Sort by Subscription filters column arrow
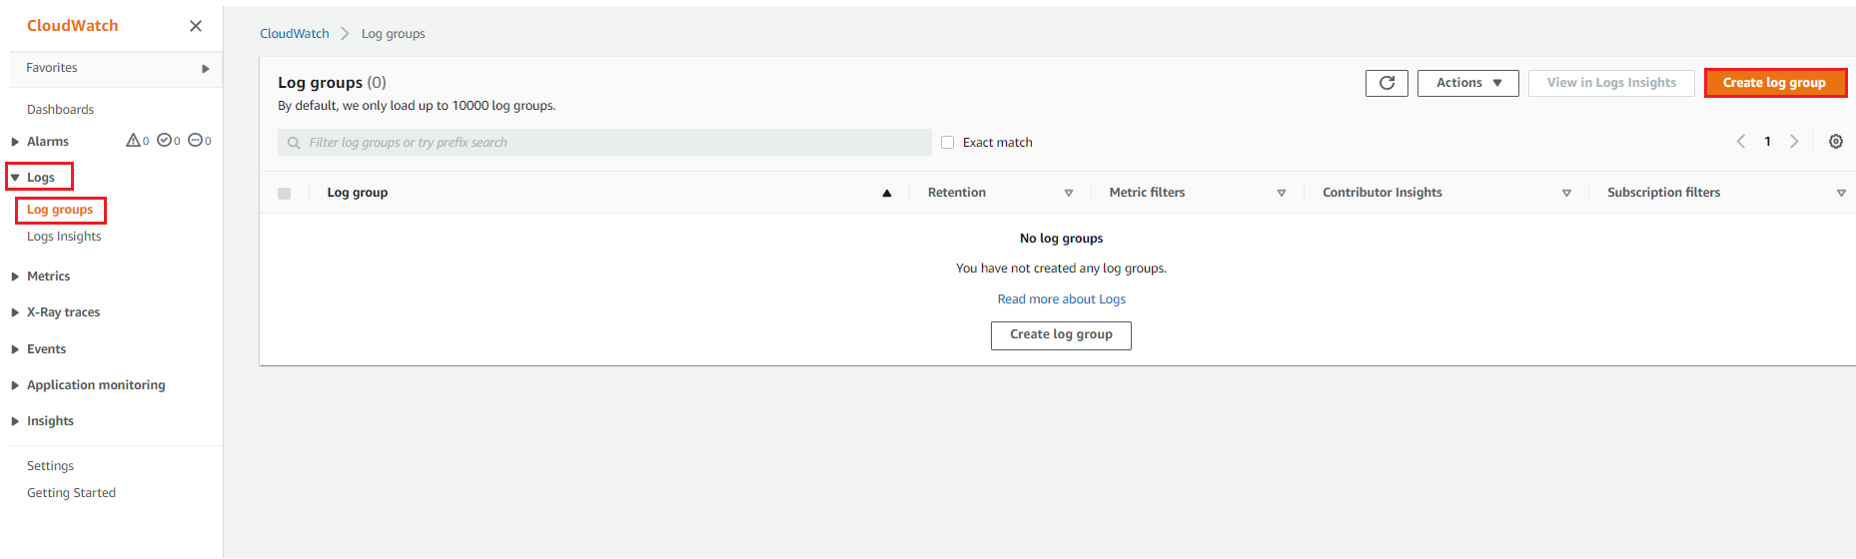 pyautogui.click(x=1841, y=193)
